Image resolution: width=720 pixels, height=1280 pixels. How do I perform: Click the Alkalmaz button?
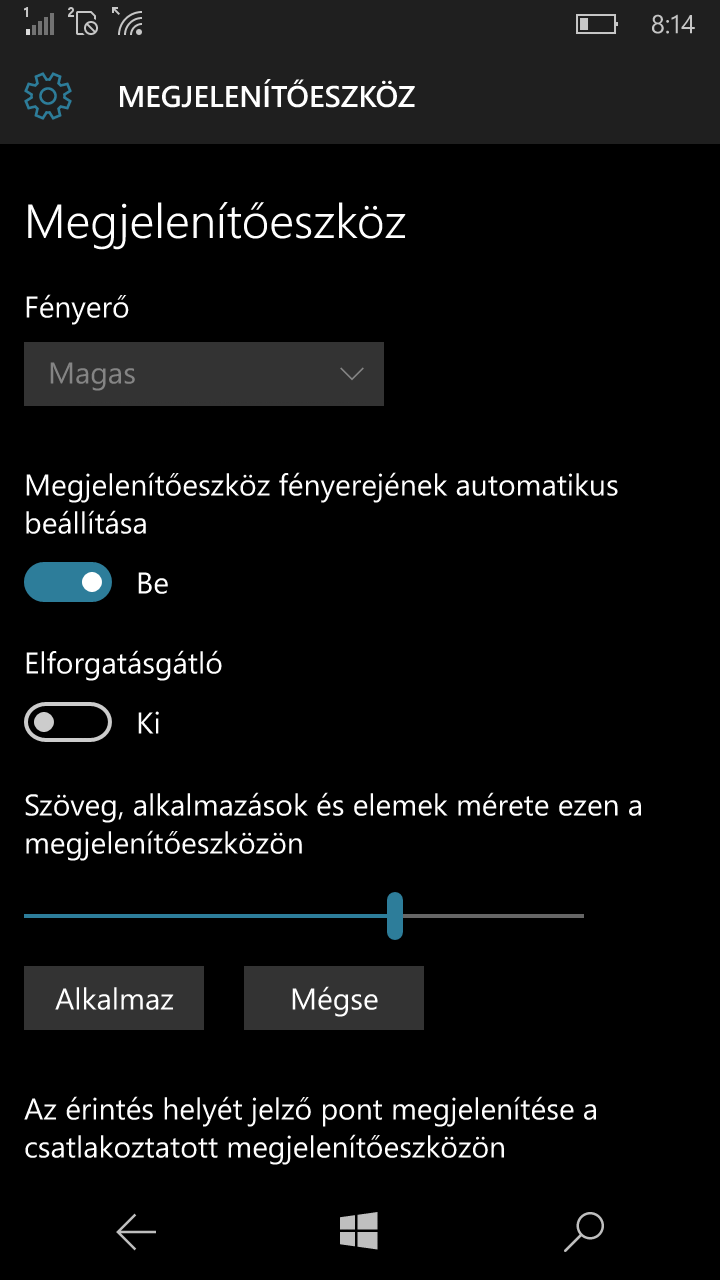pyautogui.click(x=114, y=998)
